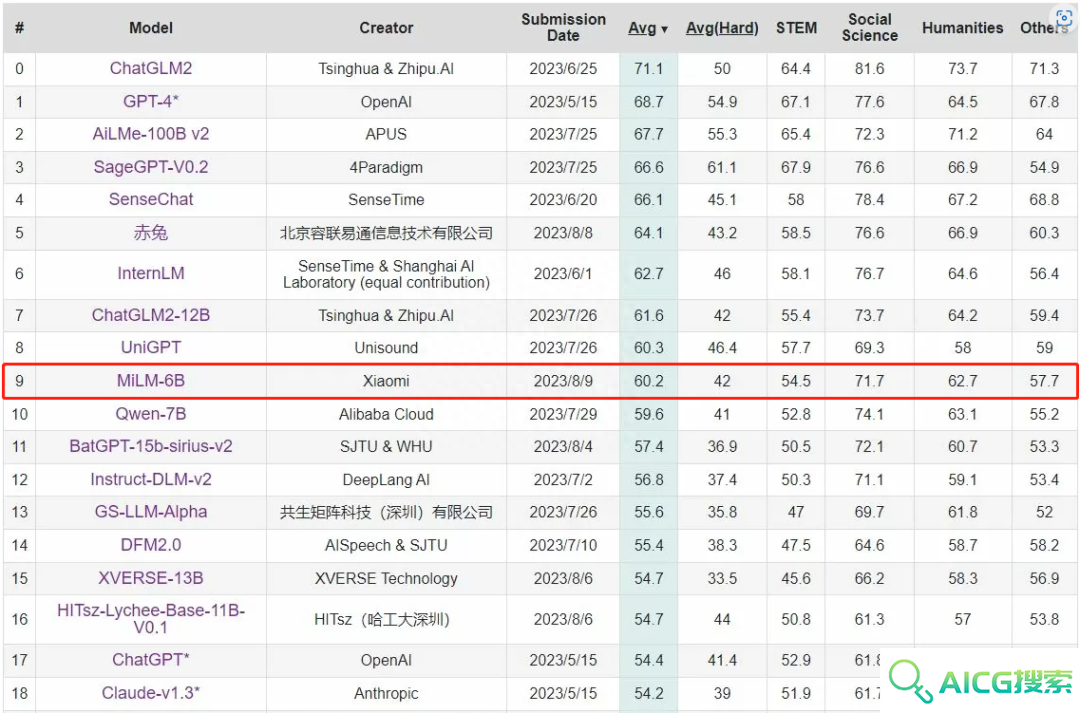Select the Alibaba Cloud creator cell
This screenshot has width=1080, height=713.
pos(386,413)
